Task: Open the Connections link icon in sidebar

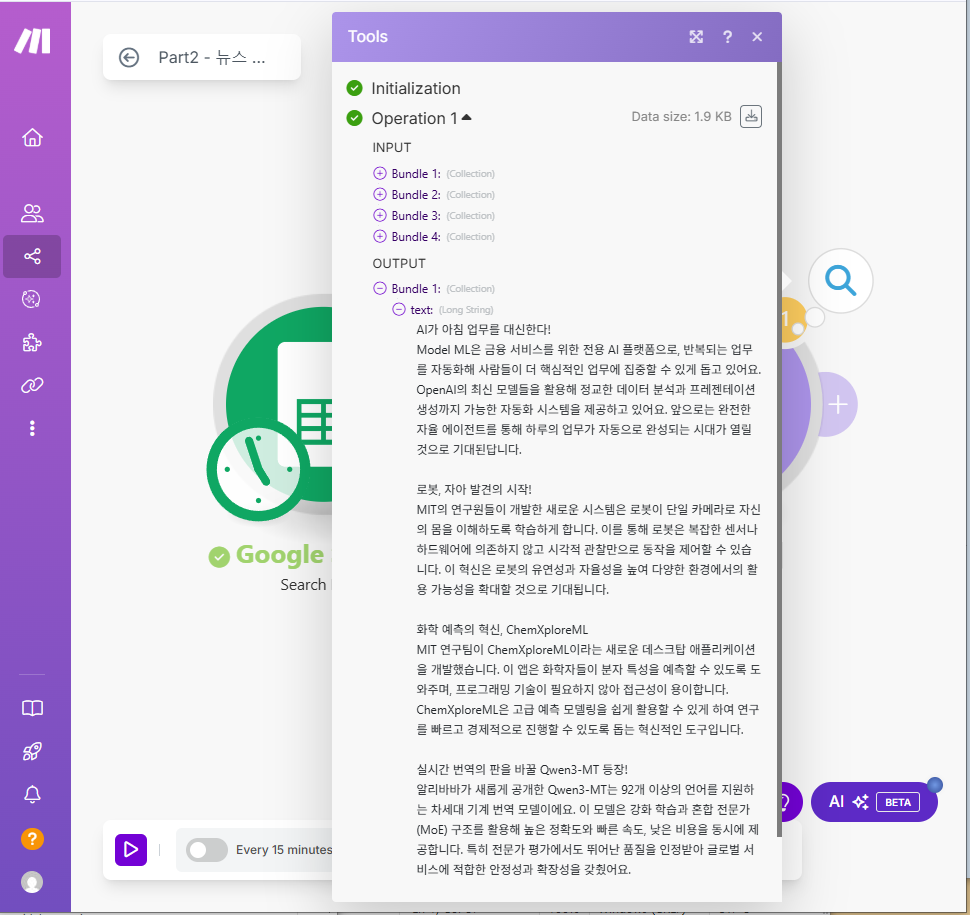Action: [32, 385]
